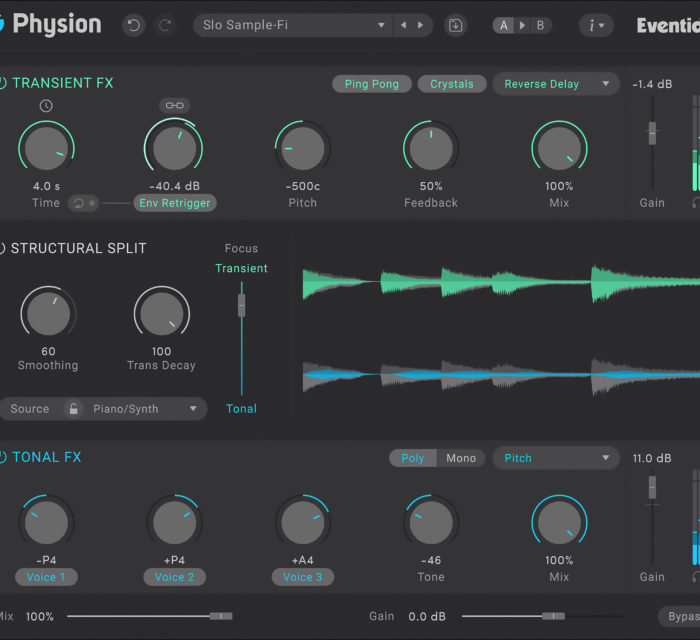The width and height of the screenshot is (700, 640).
Task: Open Pitch effect type dropdown
Action: (556, 458)
